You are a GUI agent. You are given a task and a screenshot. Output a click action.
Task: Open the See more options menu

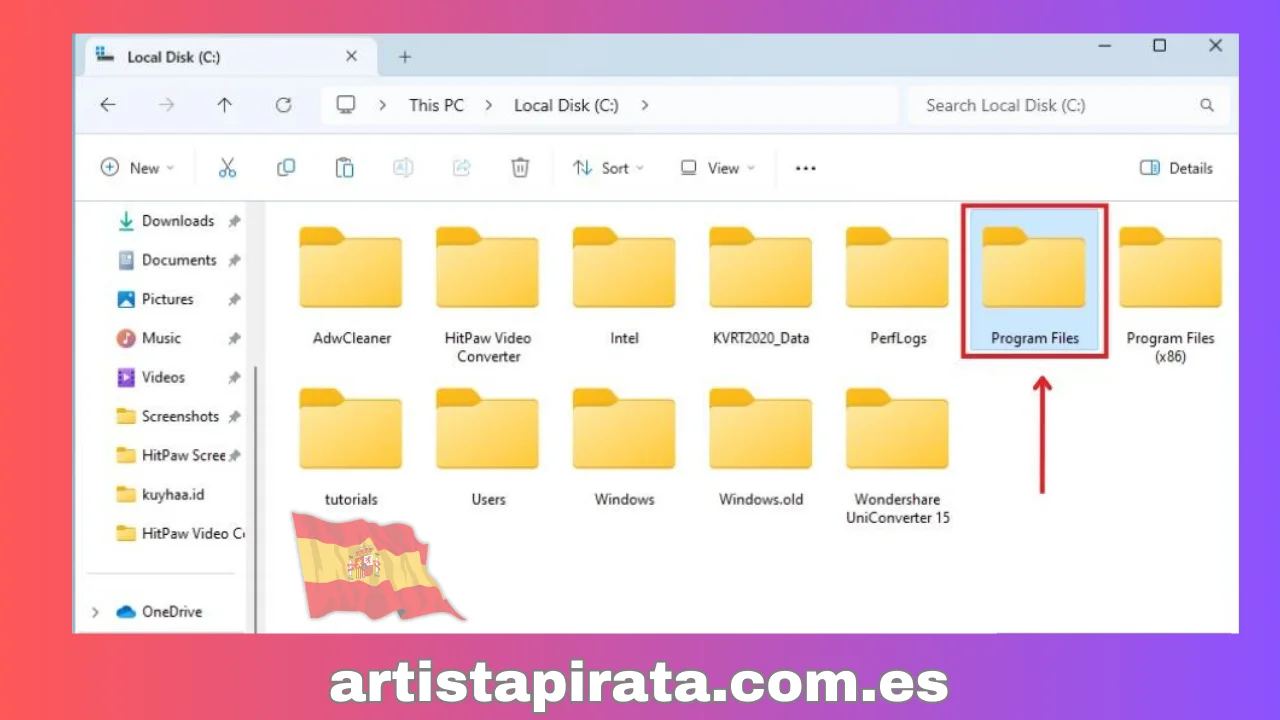coord(805,168)
